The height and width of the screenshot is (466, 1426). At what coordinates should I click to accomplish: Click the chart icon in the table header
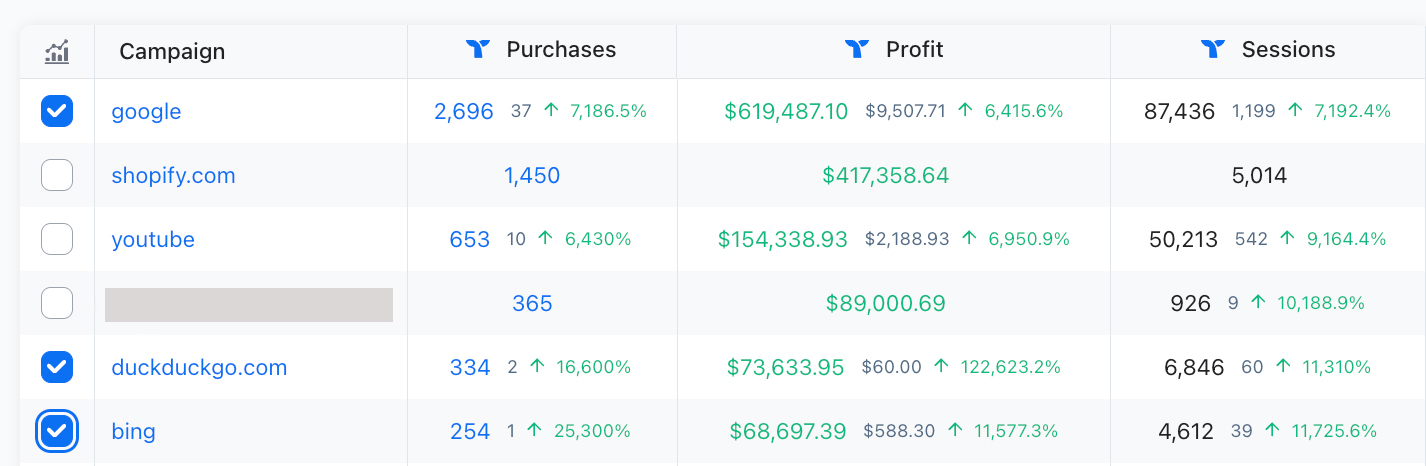pyautogui.click(x=57, y=51)
